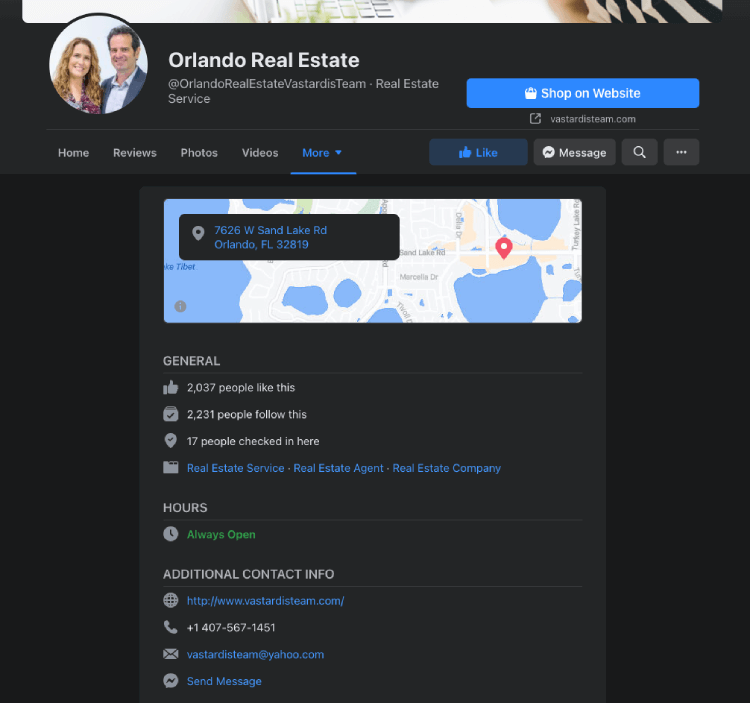Click the globe icon beside website URL
This screenshot has height=703, width=750.
point(170,601)
